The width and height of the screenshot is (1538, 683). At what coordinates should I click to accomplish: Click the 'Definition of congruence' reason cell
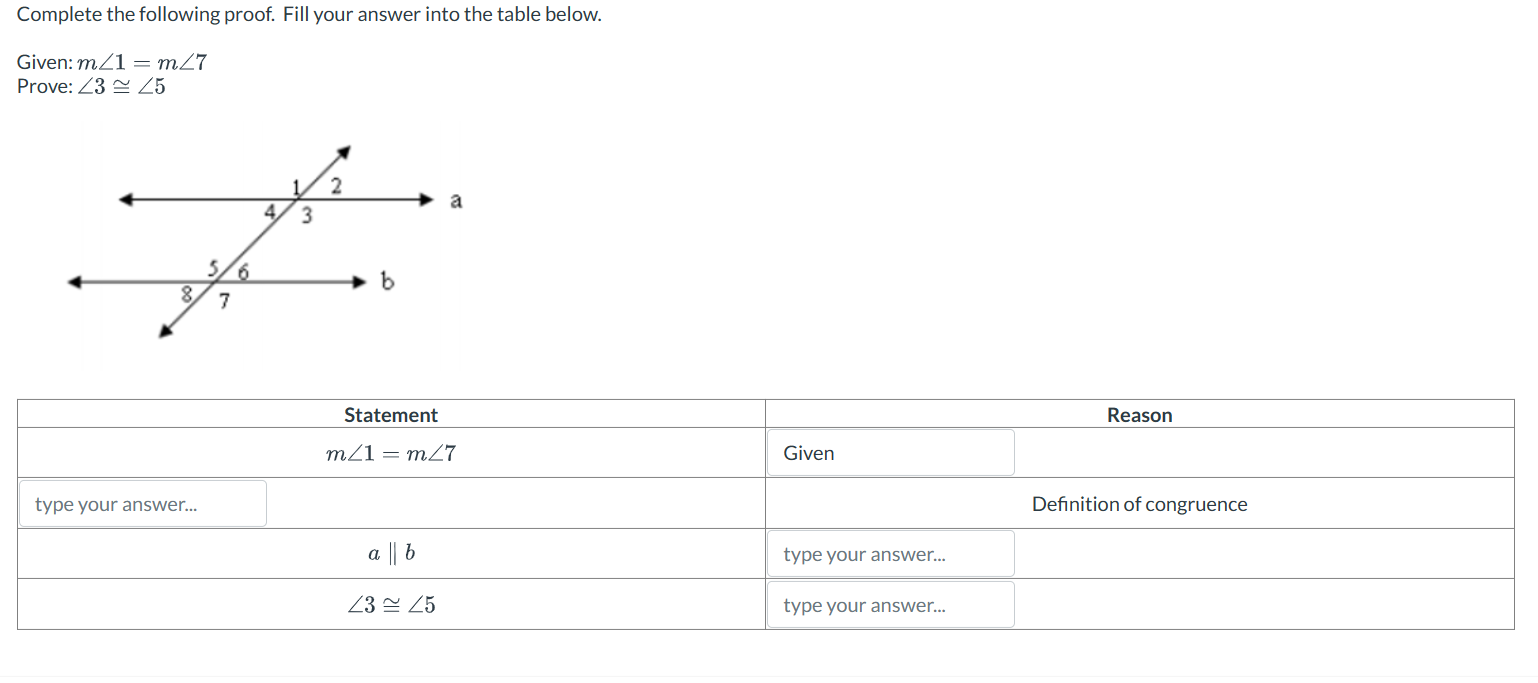point(1139,503)
